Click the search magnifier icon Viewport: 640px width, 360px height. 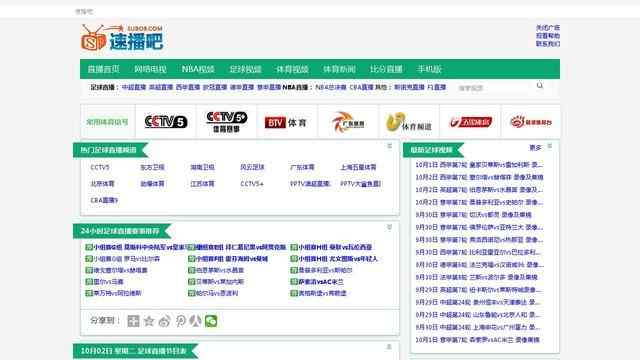point(540,86)
